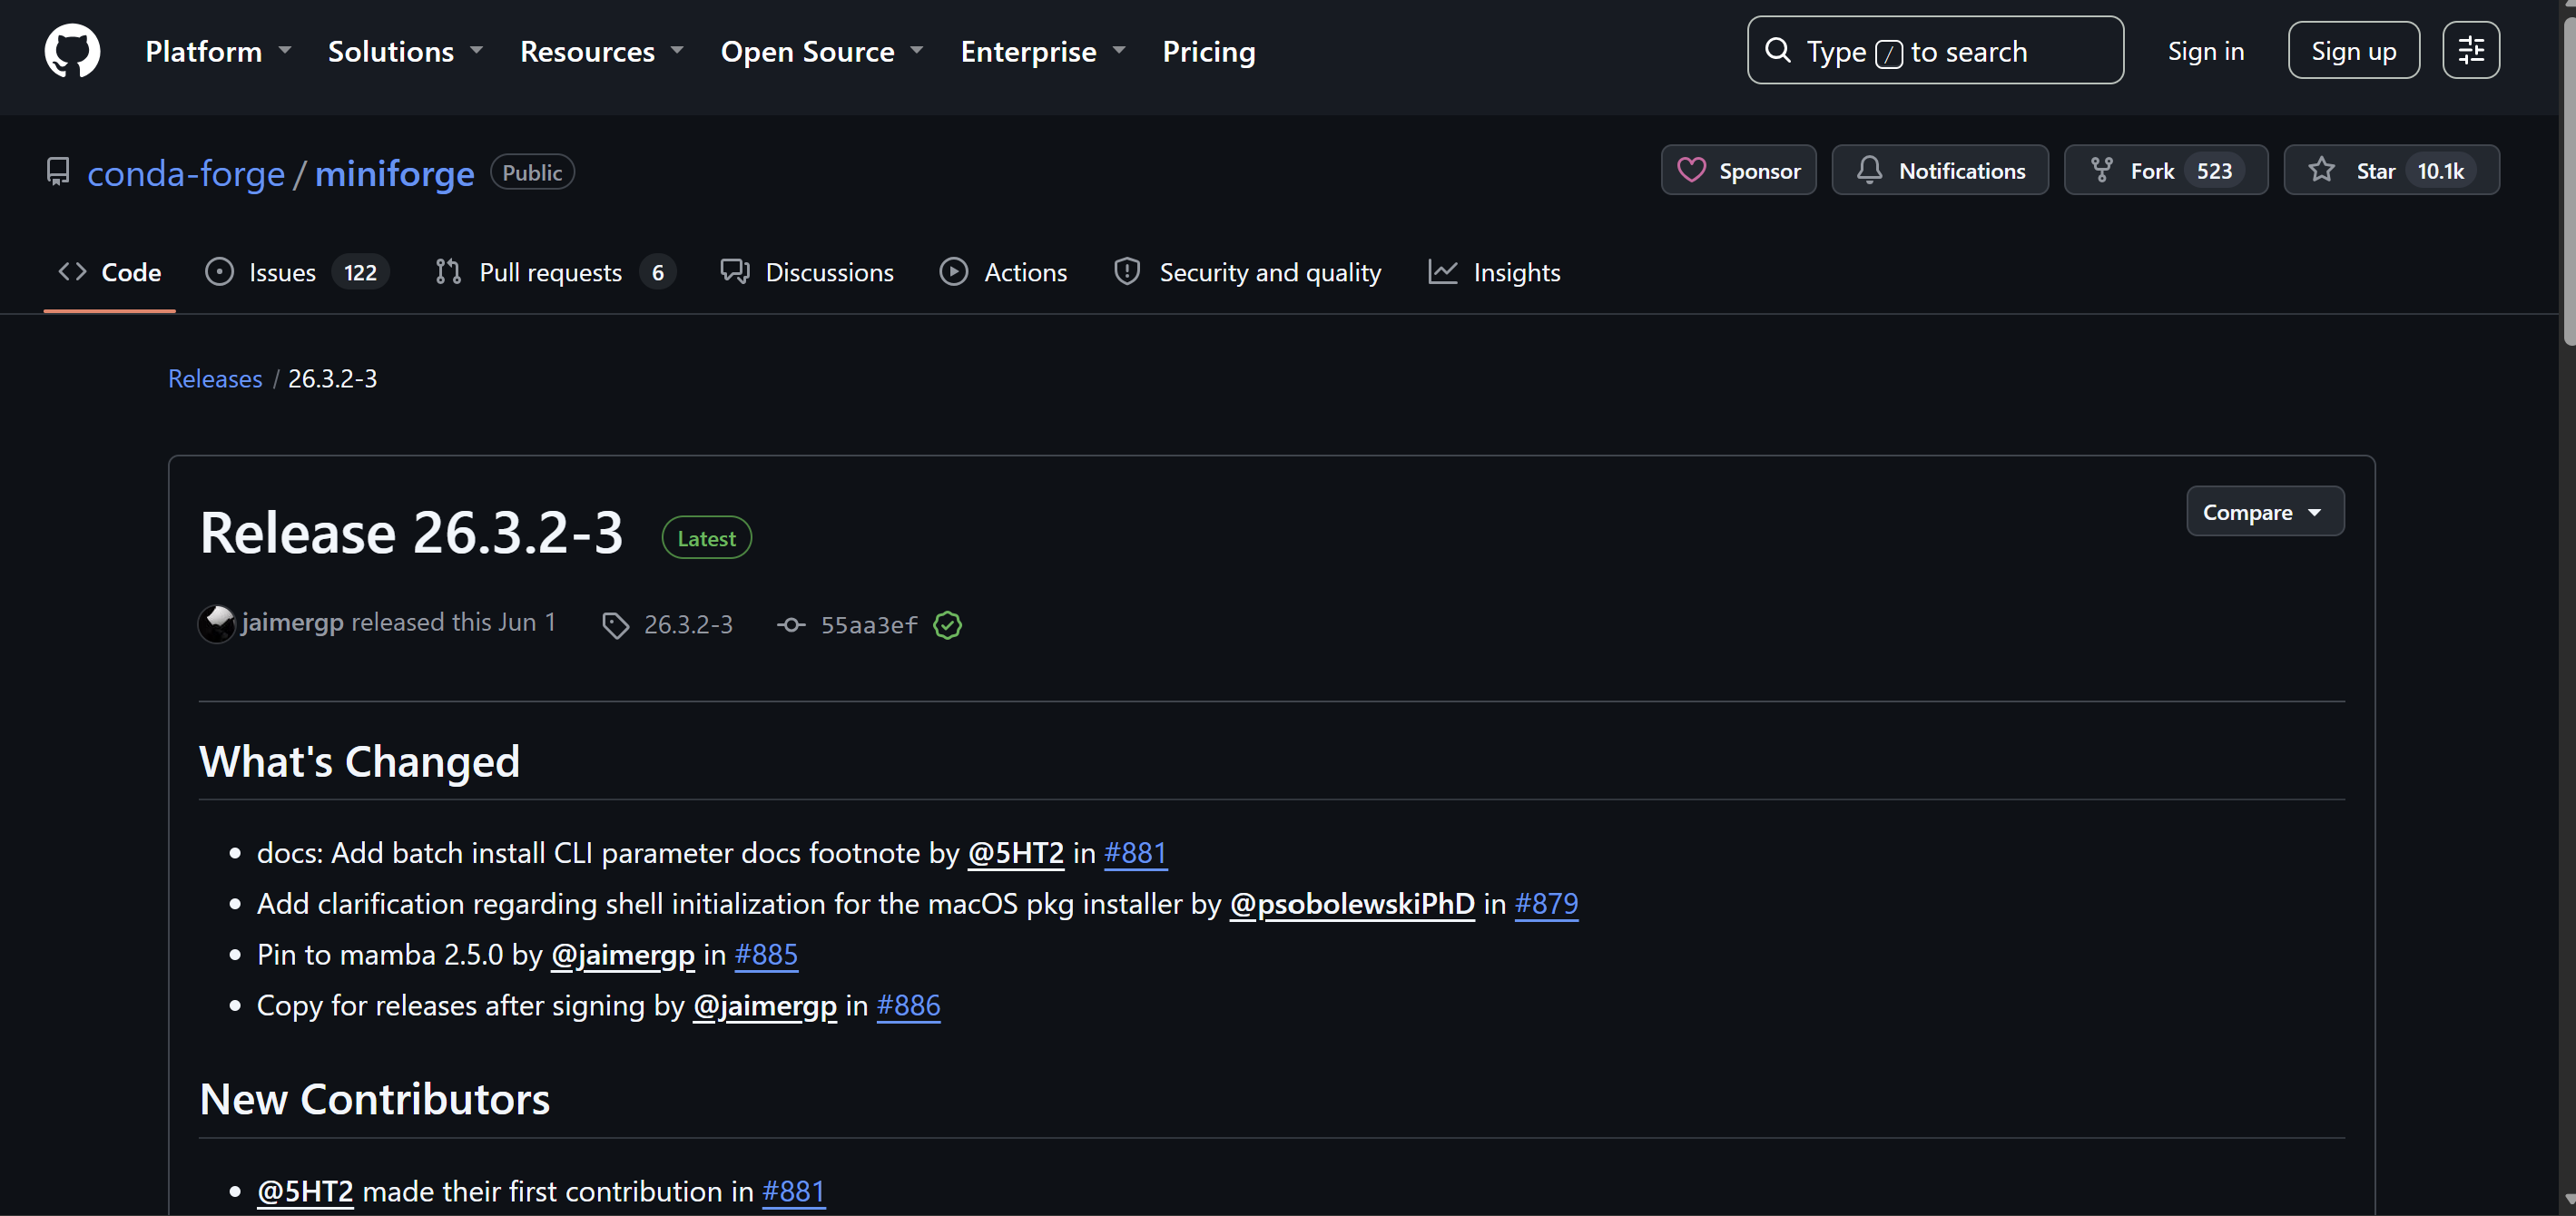Image resolution: width=2576 pixels, height=1216 pixels.
Task: Go to the GitHub homepage via the Octocat logo
Action: 72,51
